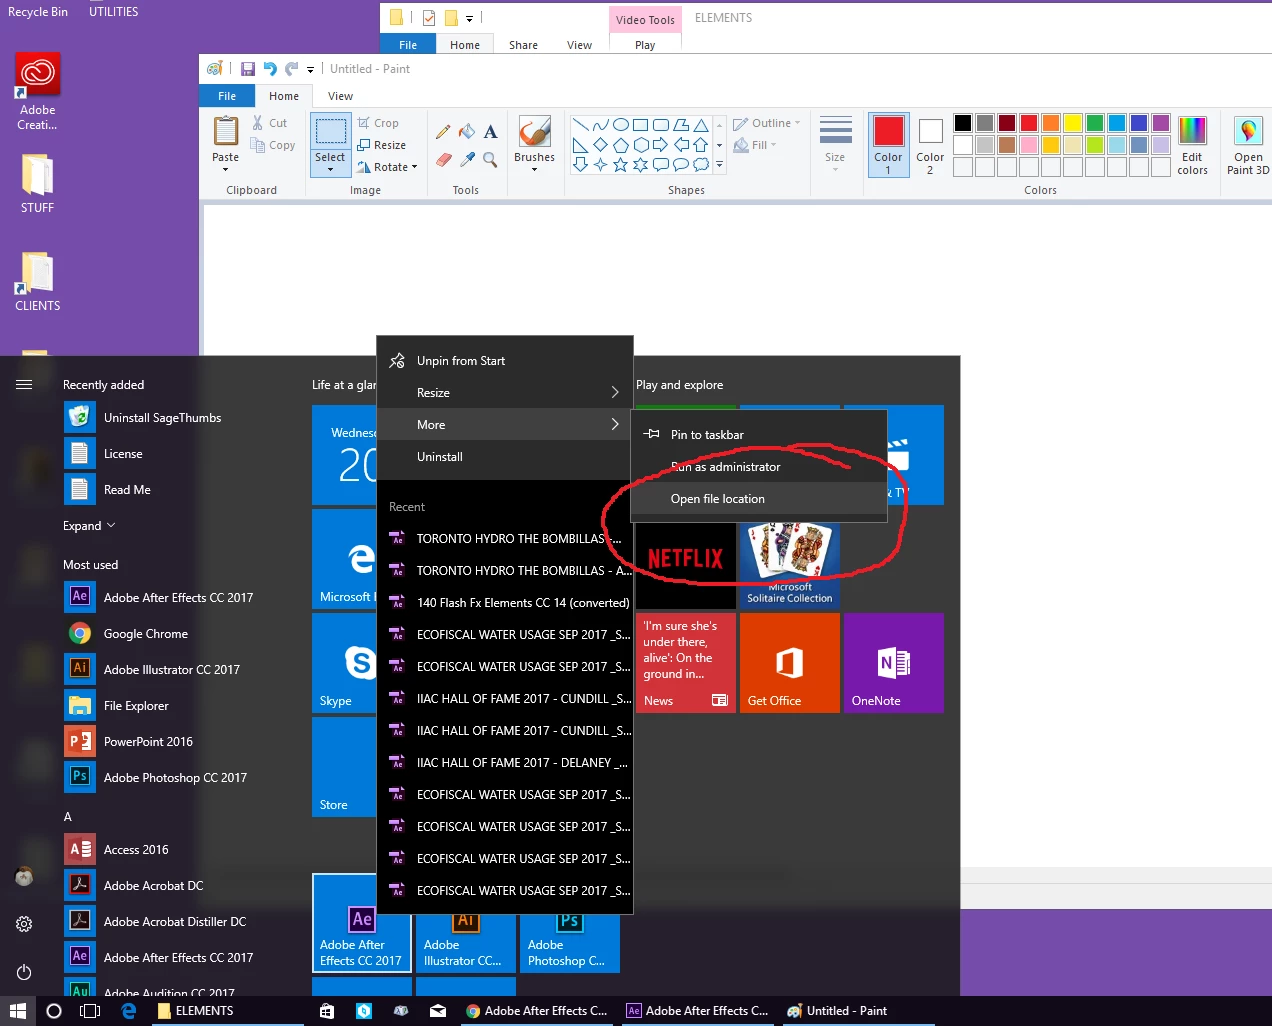Viewport: 1272px width, 1026px height.
Task: Open the File tab in Paint
Action: [x=227, y=96]
